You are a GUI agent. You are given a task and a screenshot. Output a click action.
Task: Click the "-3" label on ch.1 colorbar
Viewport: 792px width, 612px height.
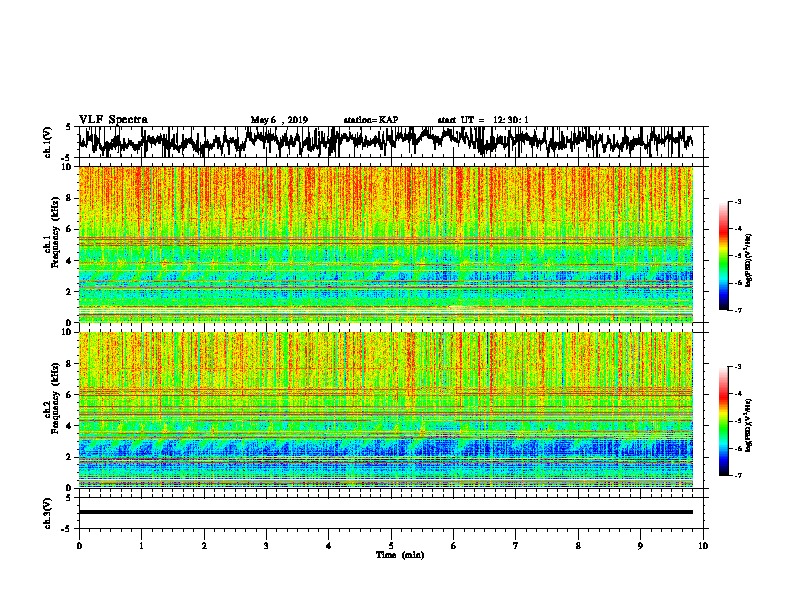tap(737, 201)
